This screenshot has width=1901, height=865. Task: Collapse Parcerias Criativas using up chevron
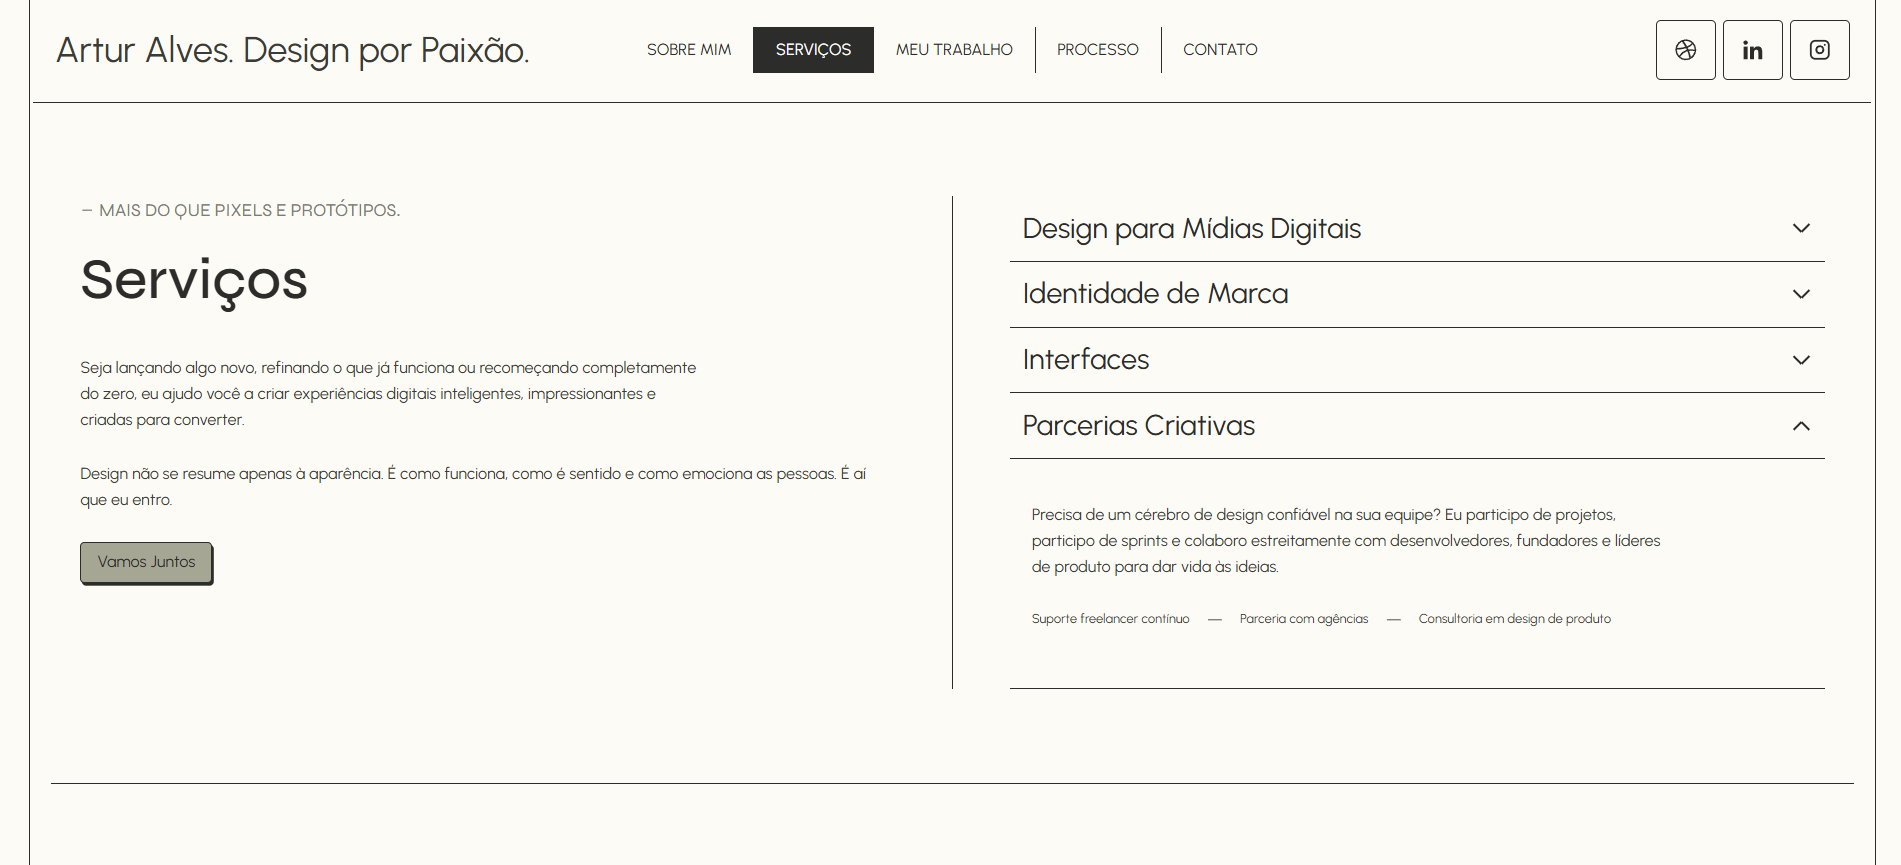point(1801,426)
